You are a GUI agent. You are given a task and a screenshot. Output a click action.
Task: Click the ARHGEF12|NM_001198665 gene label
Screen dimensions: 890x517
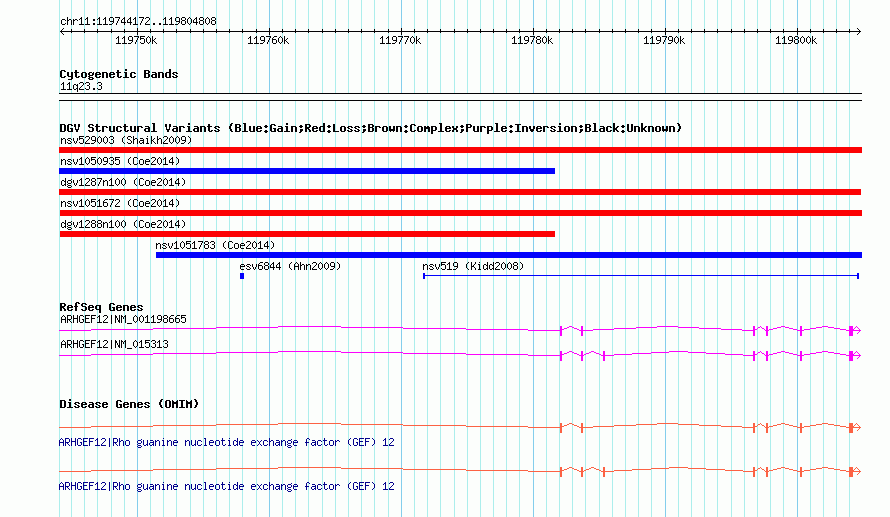123,320
